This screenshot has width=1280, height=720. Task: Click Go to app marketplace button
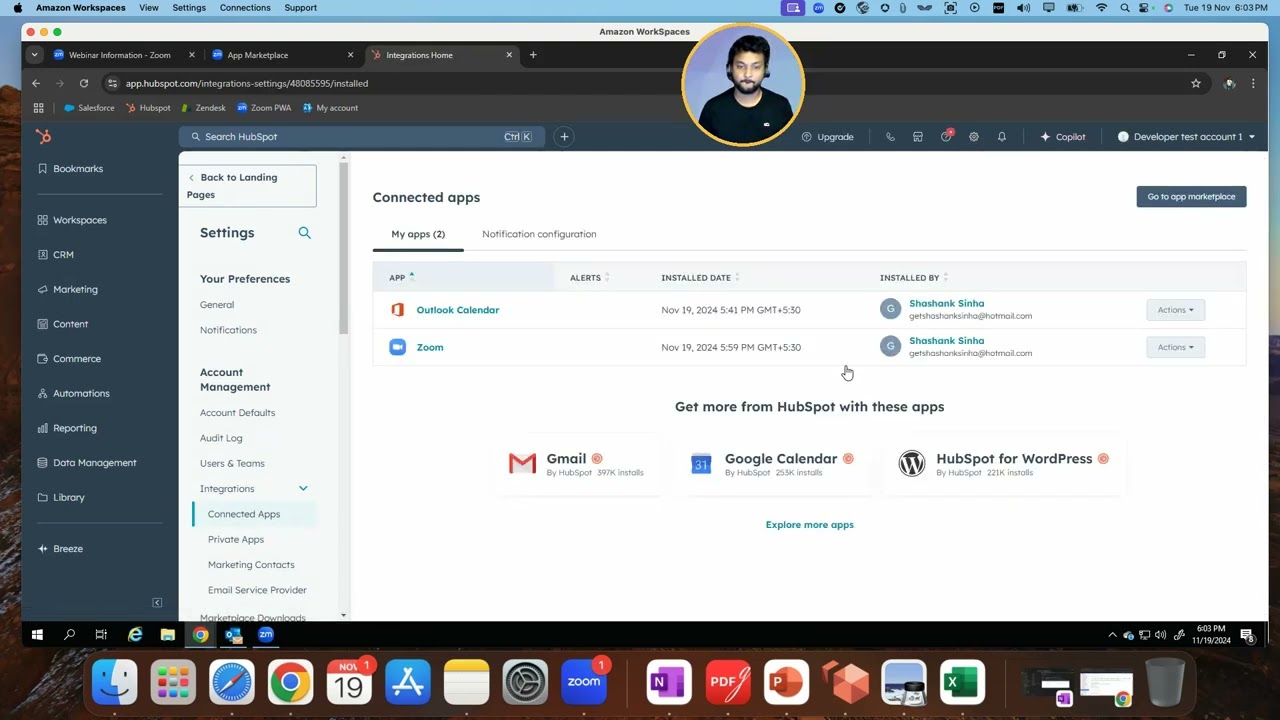coord(1191,197)
